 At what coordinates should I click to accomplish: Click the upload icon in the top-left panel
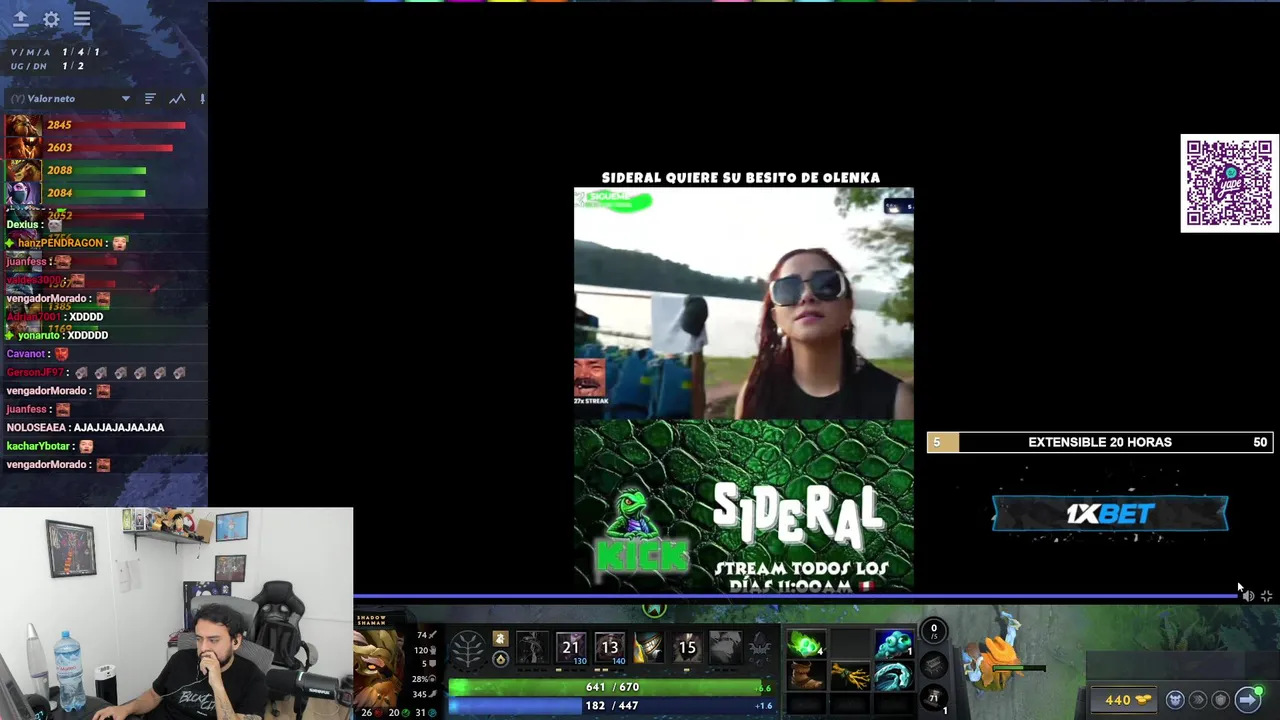pyautogui.click(x=20, y=19)
